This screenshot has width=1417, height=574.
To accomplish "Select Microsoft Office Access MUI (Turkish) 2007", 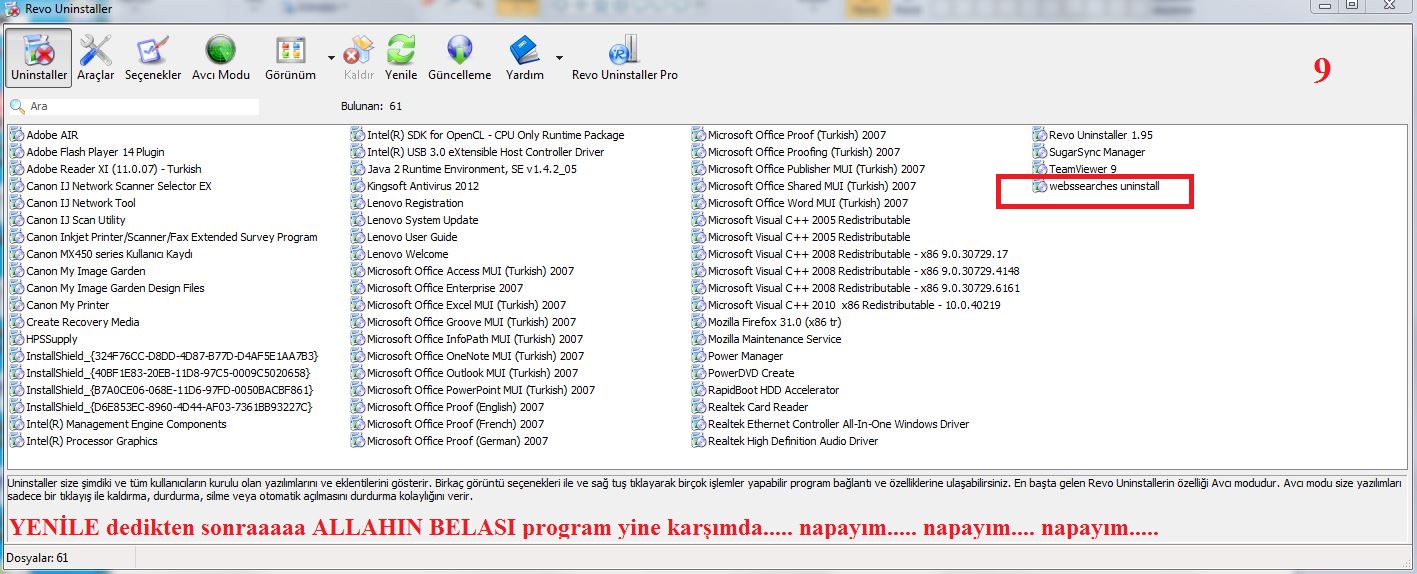I will (463, 271).
